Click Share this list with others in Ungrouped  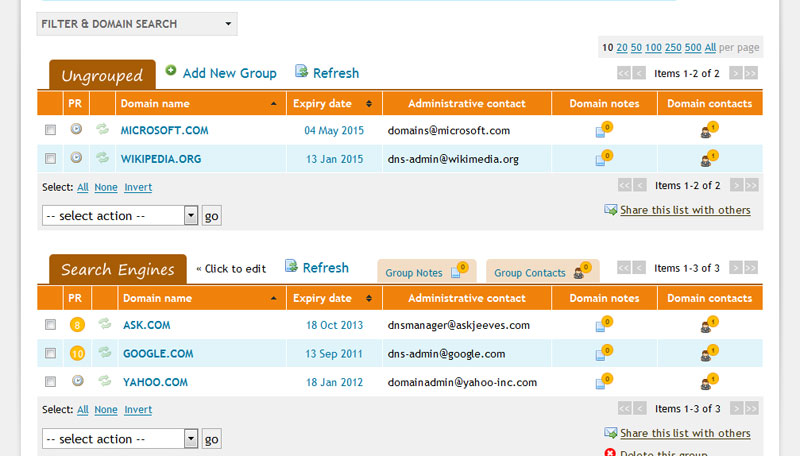[x=685, y=210]
